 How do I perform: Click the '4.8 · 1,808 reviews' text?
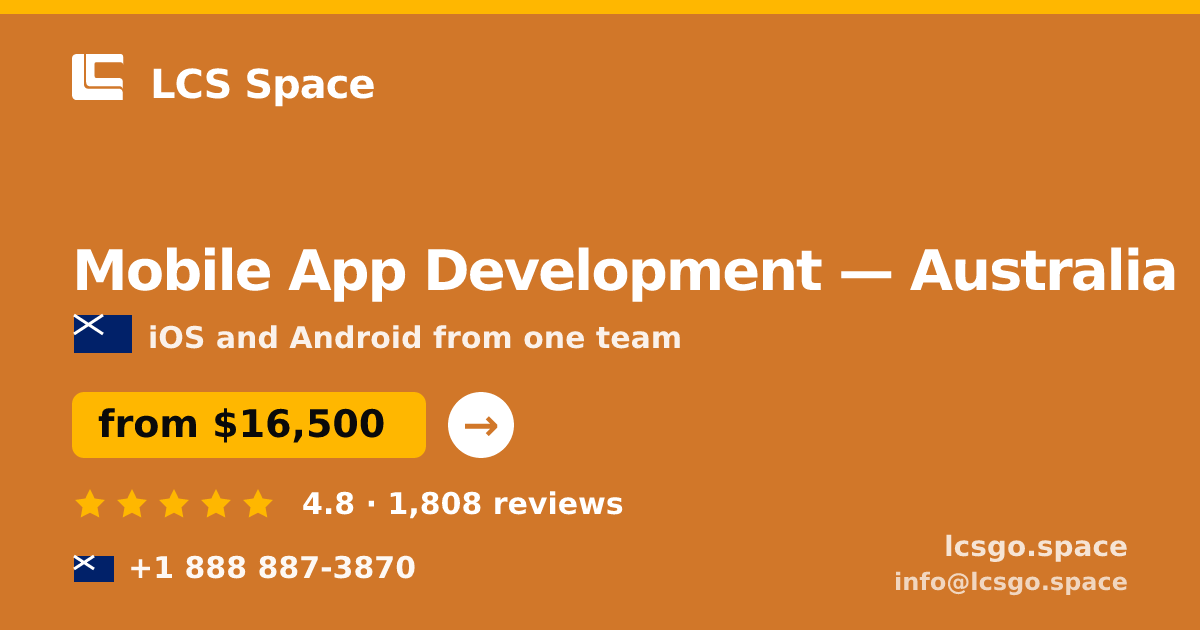pos(463,504)
